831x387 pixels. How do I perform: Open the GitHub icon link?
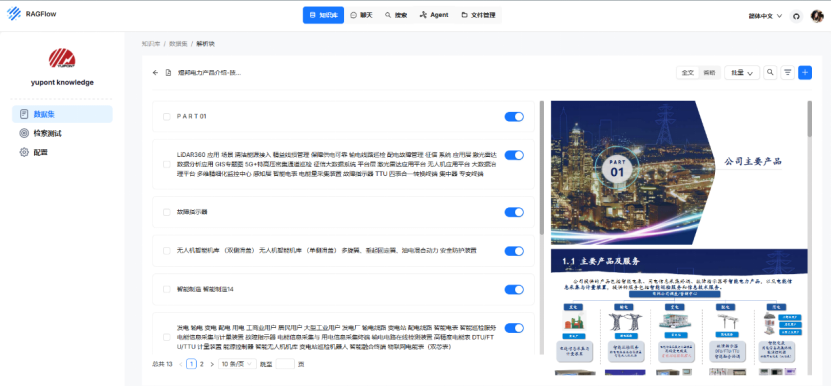795,16
